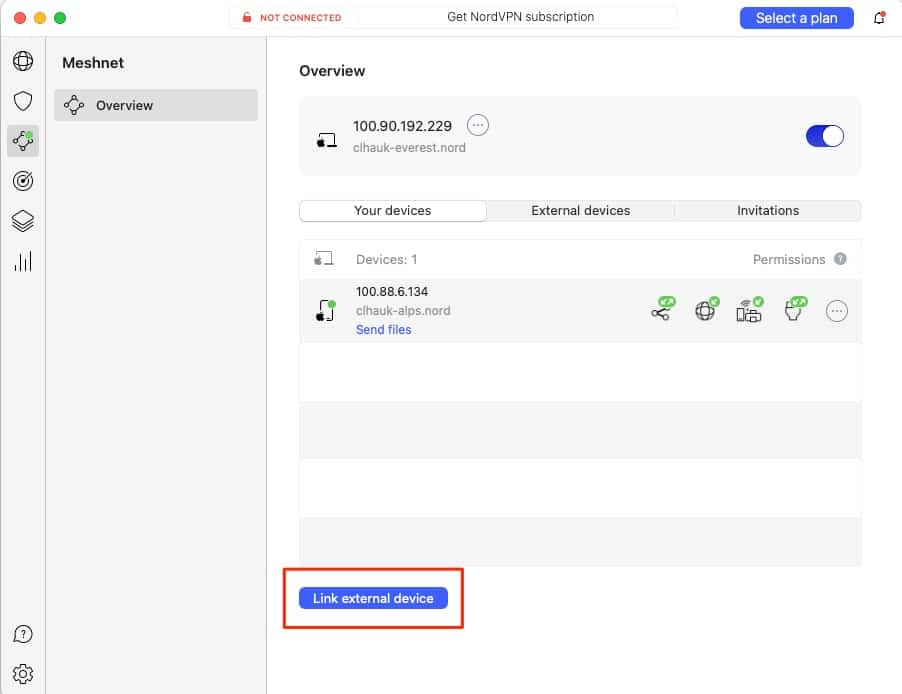Click the Permissions help question mark

(x=840, y=259)
